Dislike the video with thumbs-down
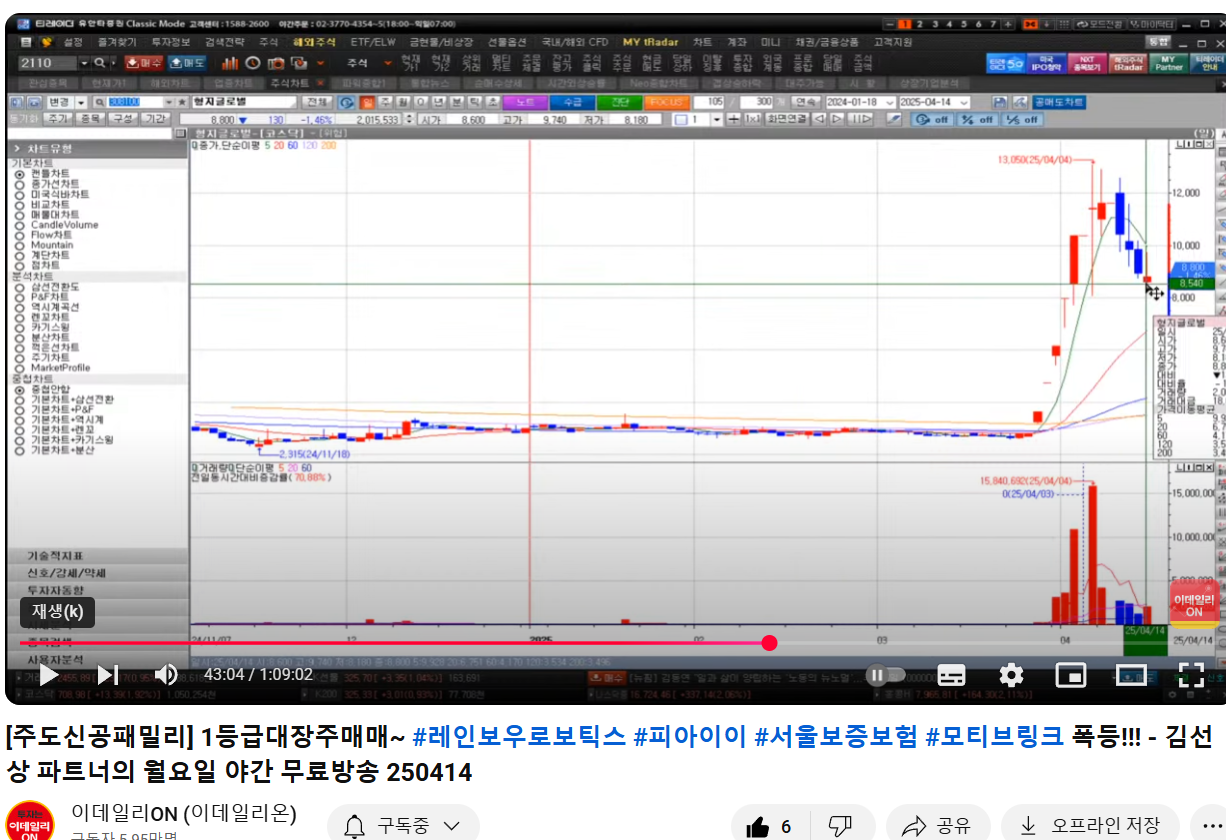Image resolution: width=1226 pixels, height=840 pixels. click(840, 826)
